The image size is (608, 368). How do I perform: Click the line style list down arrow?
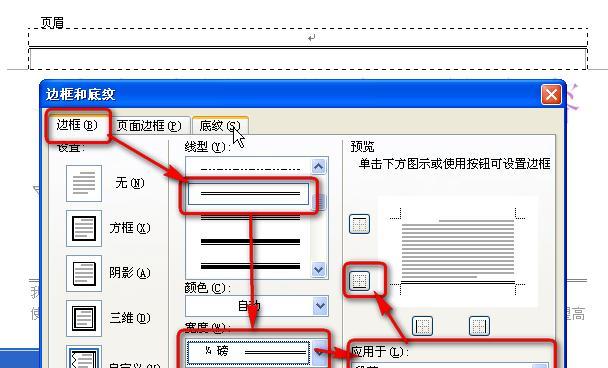coord(318,269)
